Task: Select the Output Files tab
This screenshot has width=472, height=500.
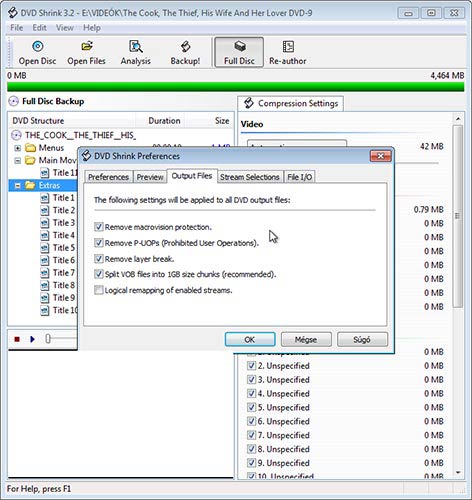Action: coord(192,176)
